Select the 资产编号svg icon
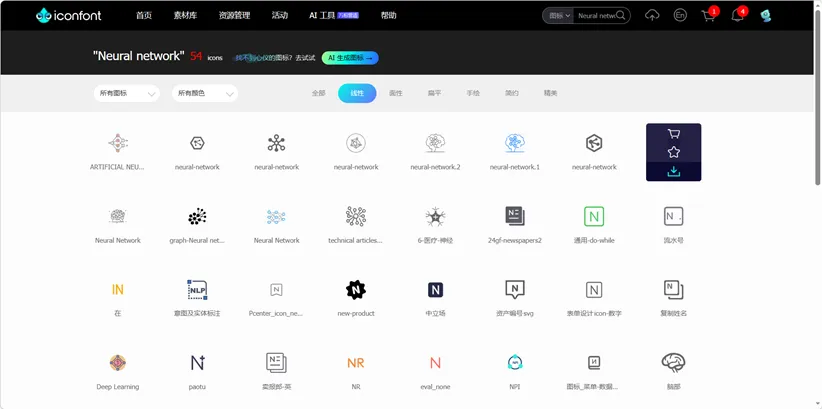This screenshot has width=822, height=409. point(515,289)
